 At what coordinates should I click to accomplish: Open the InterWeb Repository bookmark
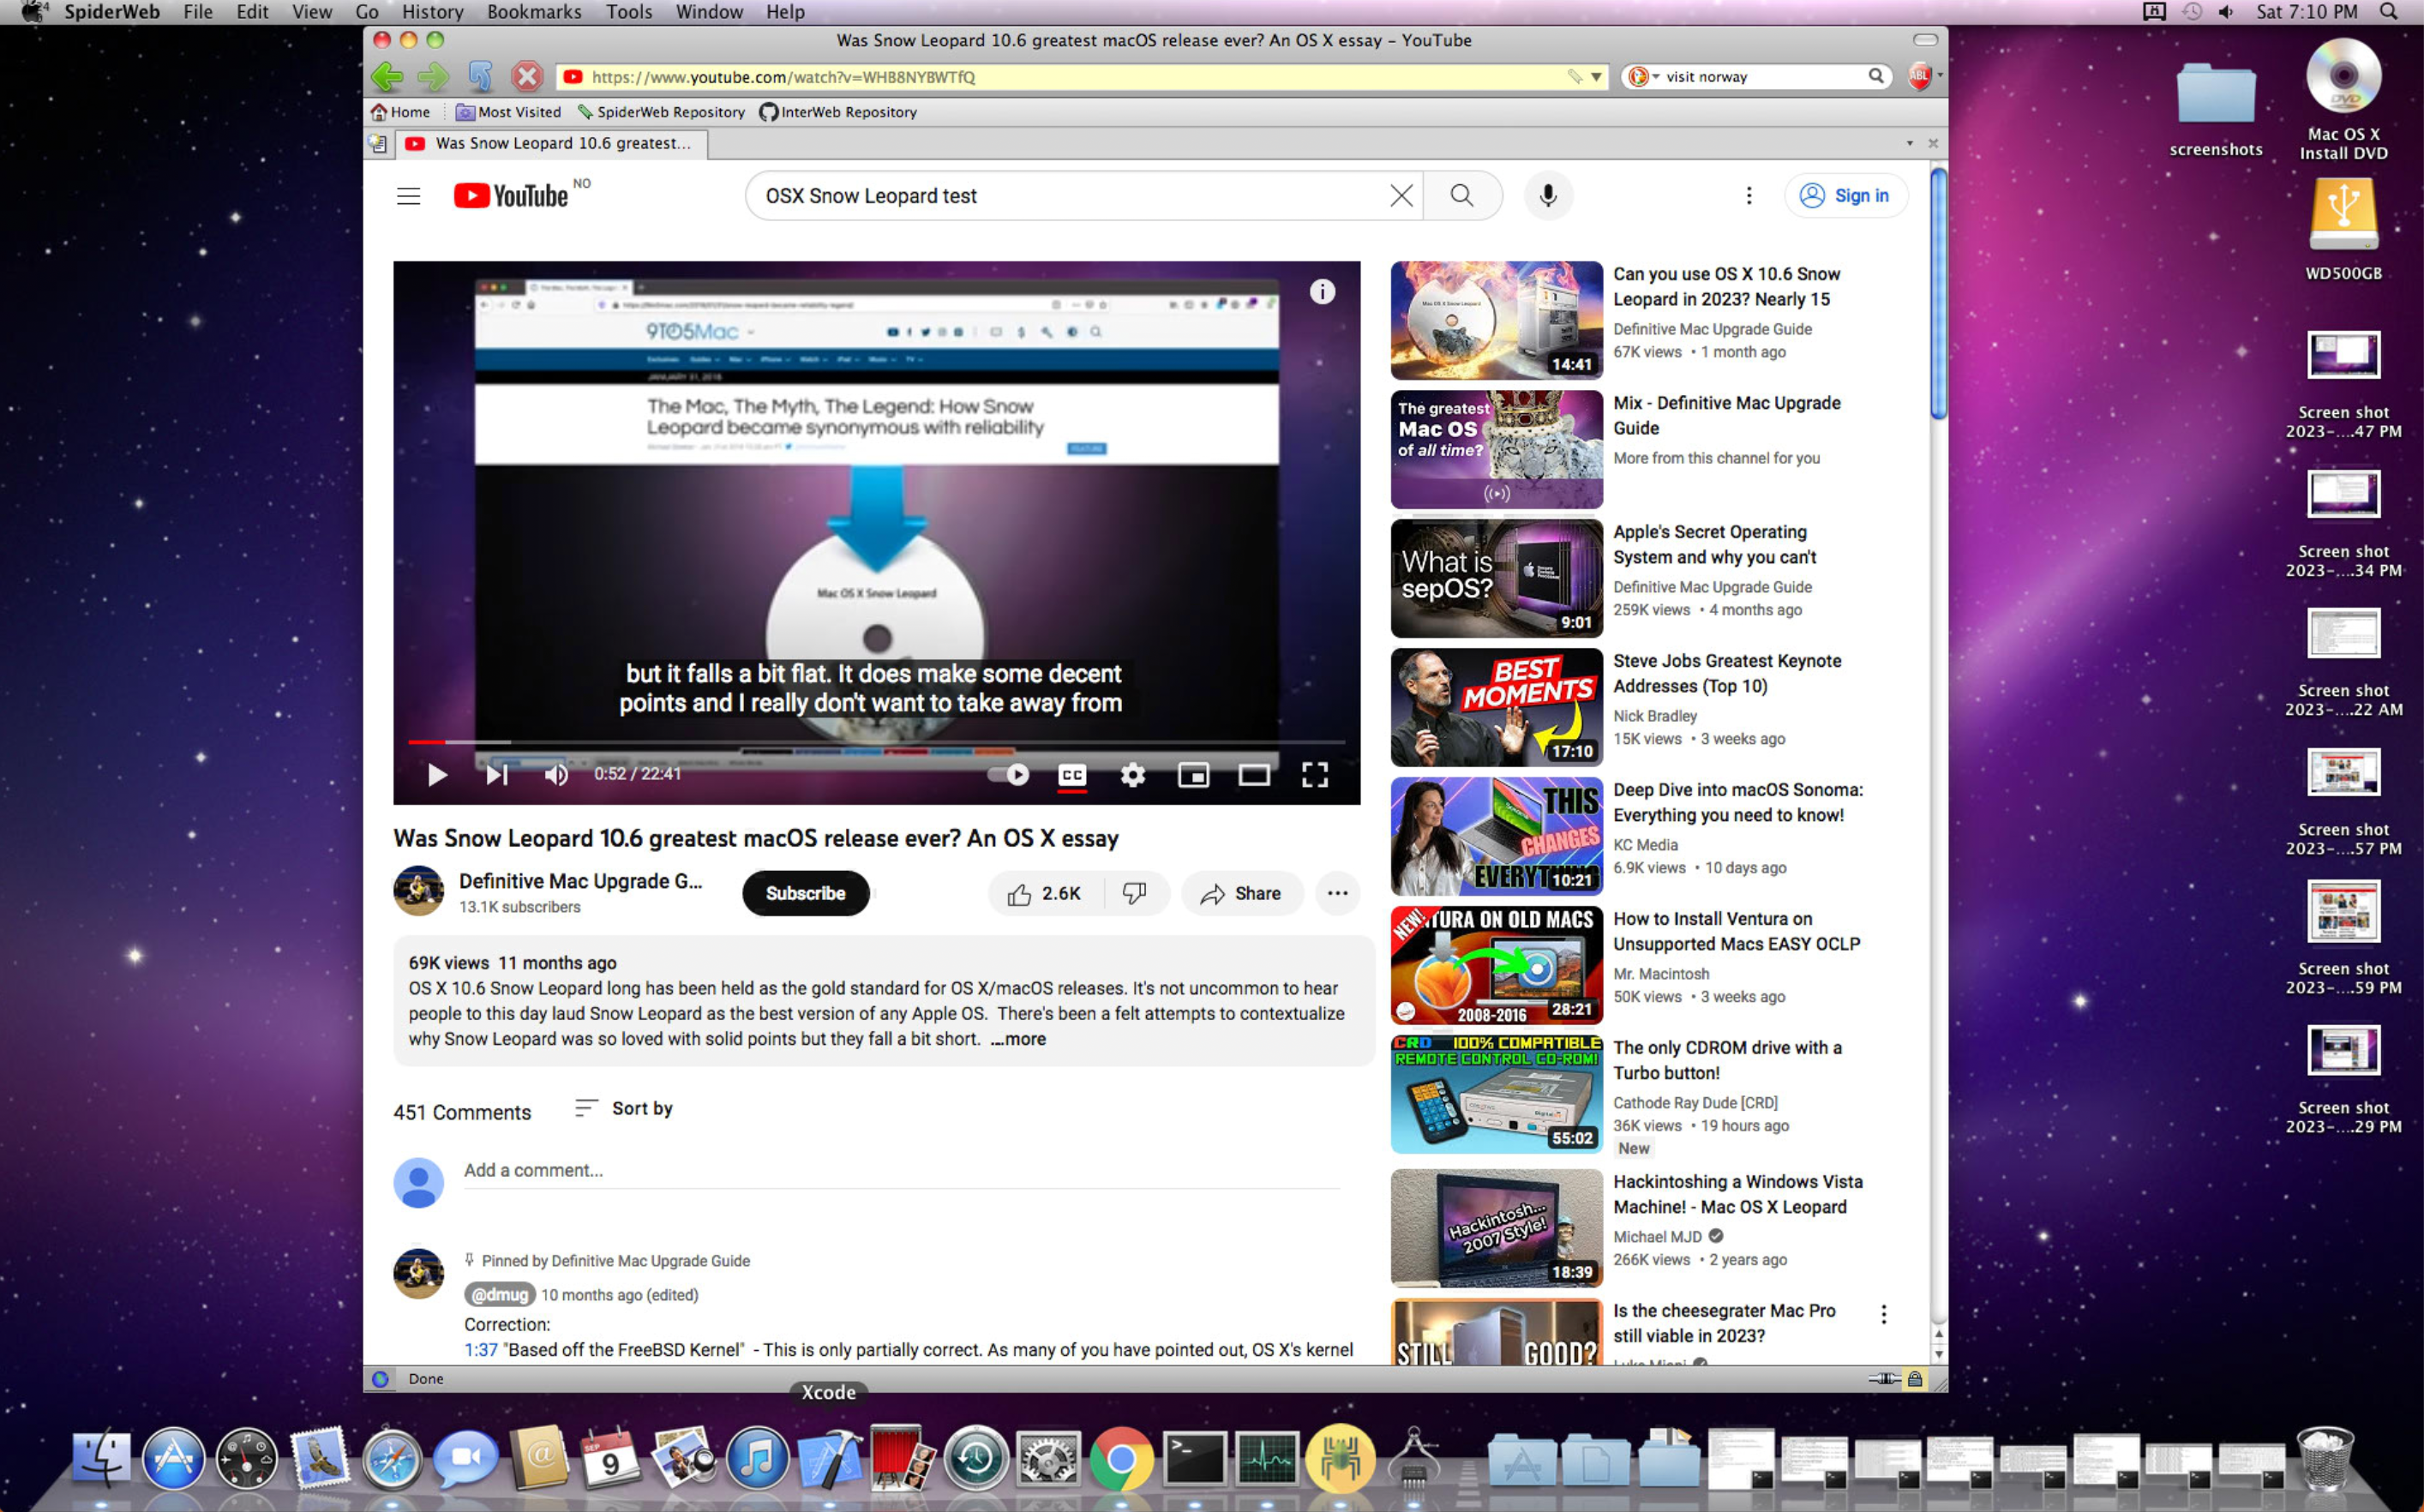click(x=838, y=112)
